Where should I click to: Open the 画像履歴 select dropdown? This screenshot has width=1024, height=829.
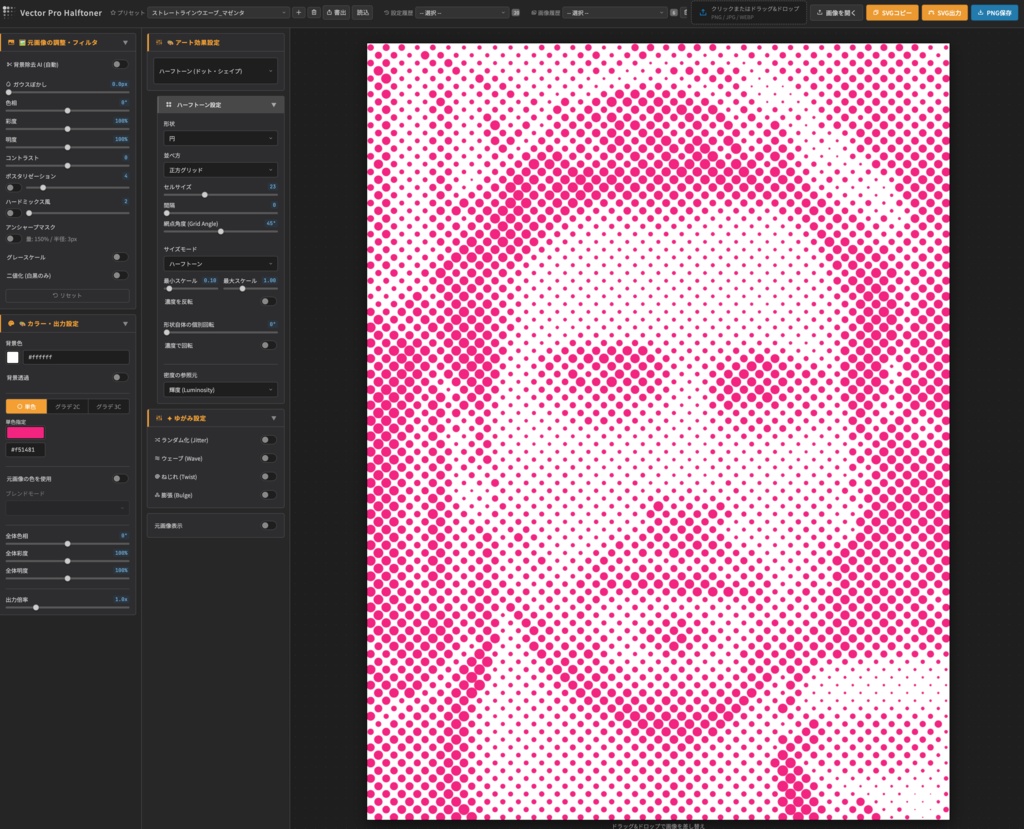(615, 12)
